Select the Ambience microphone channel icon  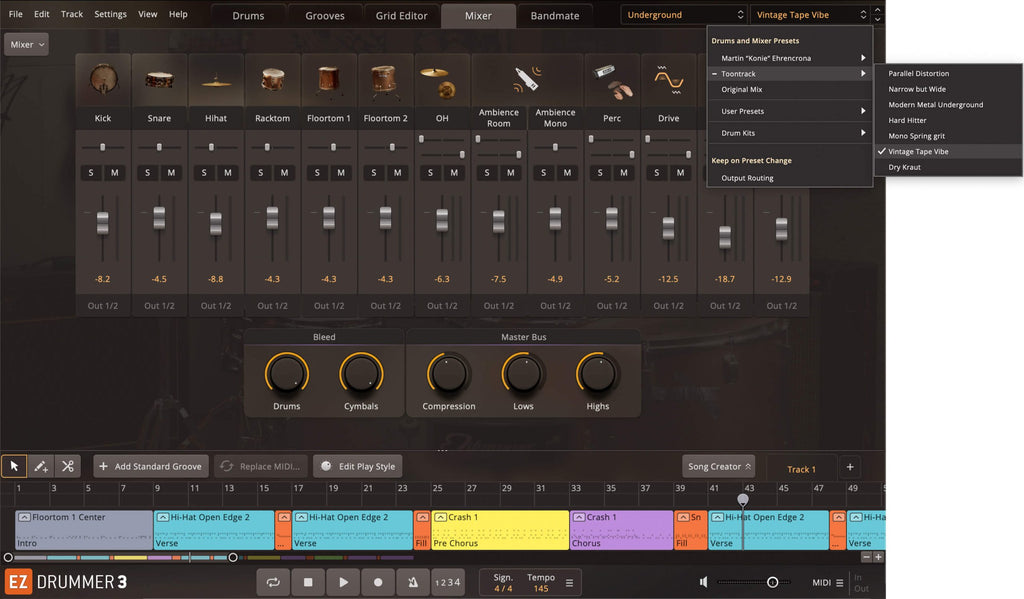point(527,79)
